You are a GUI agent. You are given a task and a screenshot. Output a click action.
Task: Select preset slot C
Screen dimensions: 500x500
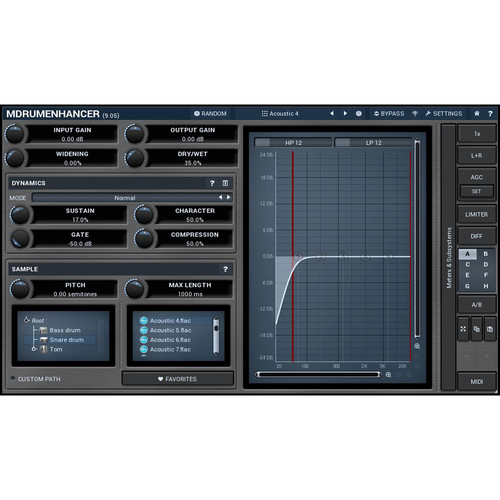tap(468, 265)
